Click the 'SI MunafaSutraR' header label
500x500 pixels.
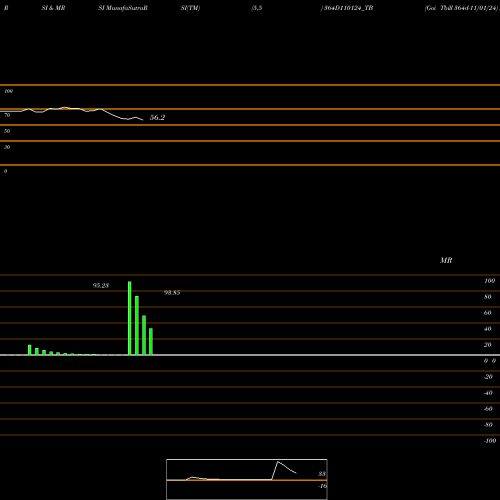click(x=123, y=8)
